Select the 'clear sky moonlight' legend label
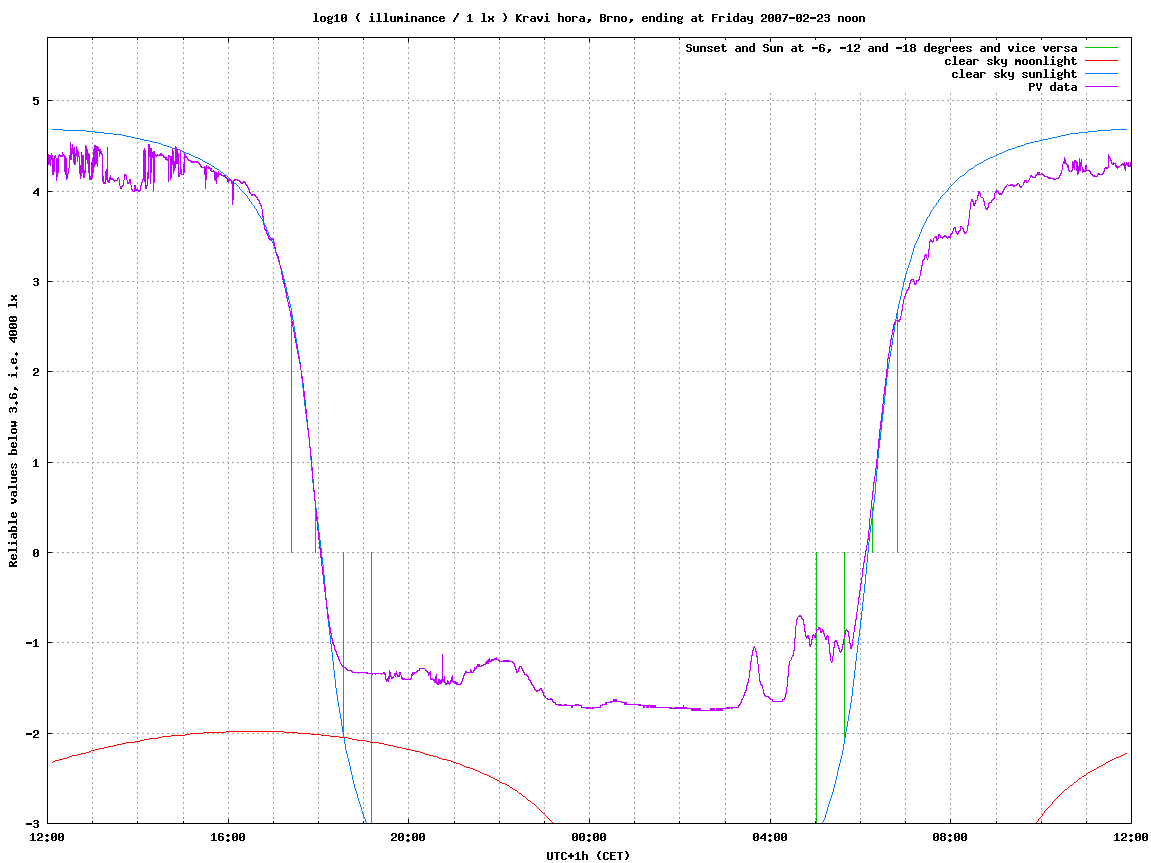 coord(1010,62)
